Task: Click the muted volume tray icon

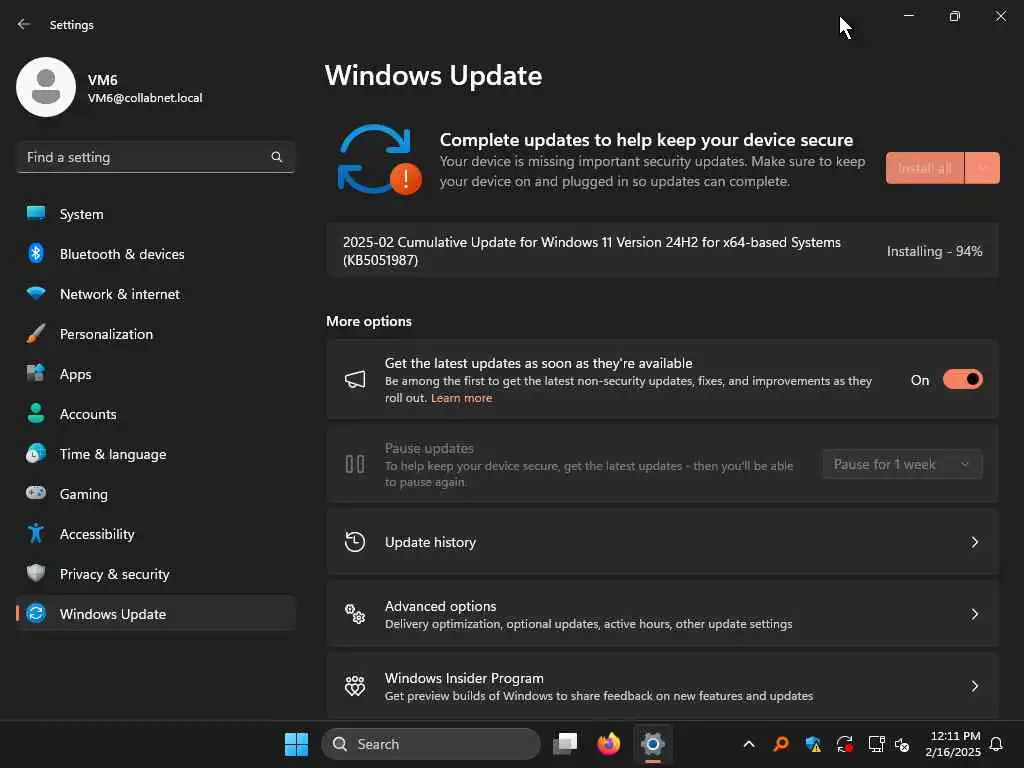Action: (x=902, y=744)
